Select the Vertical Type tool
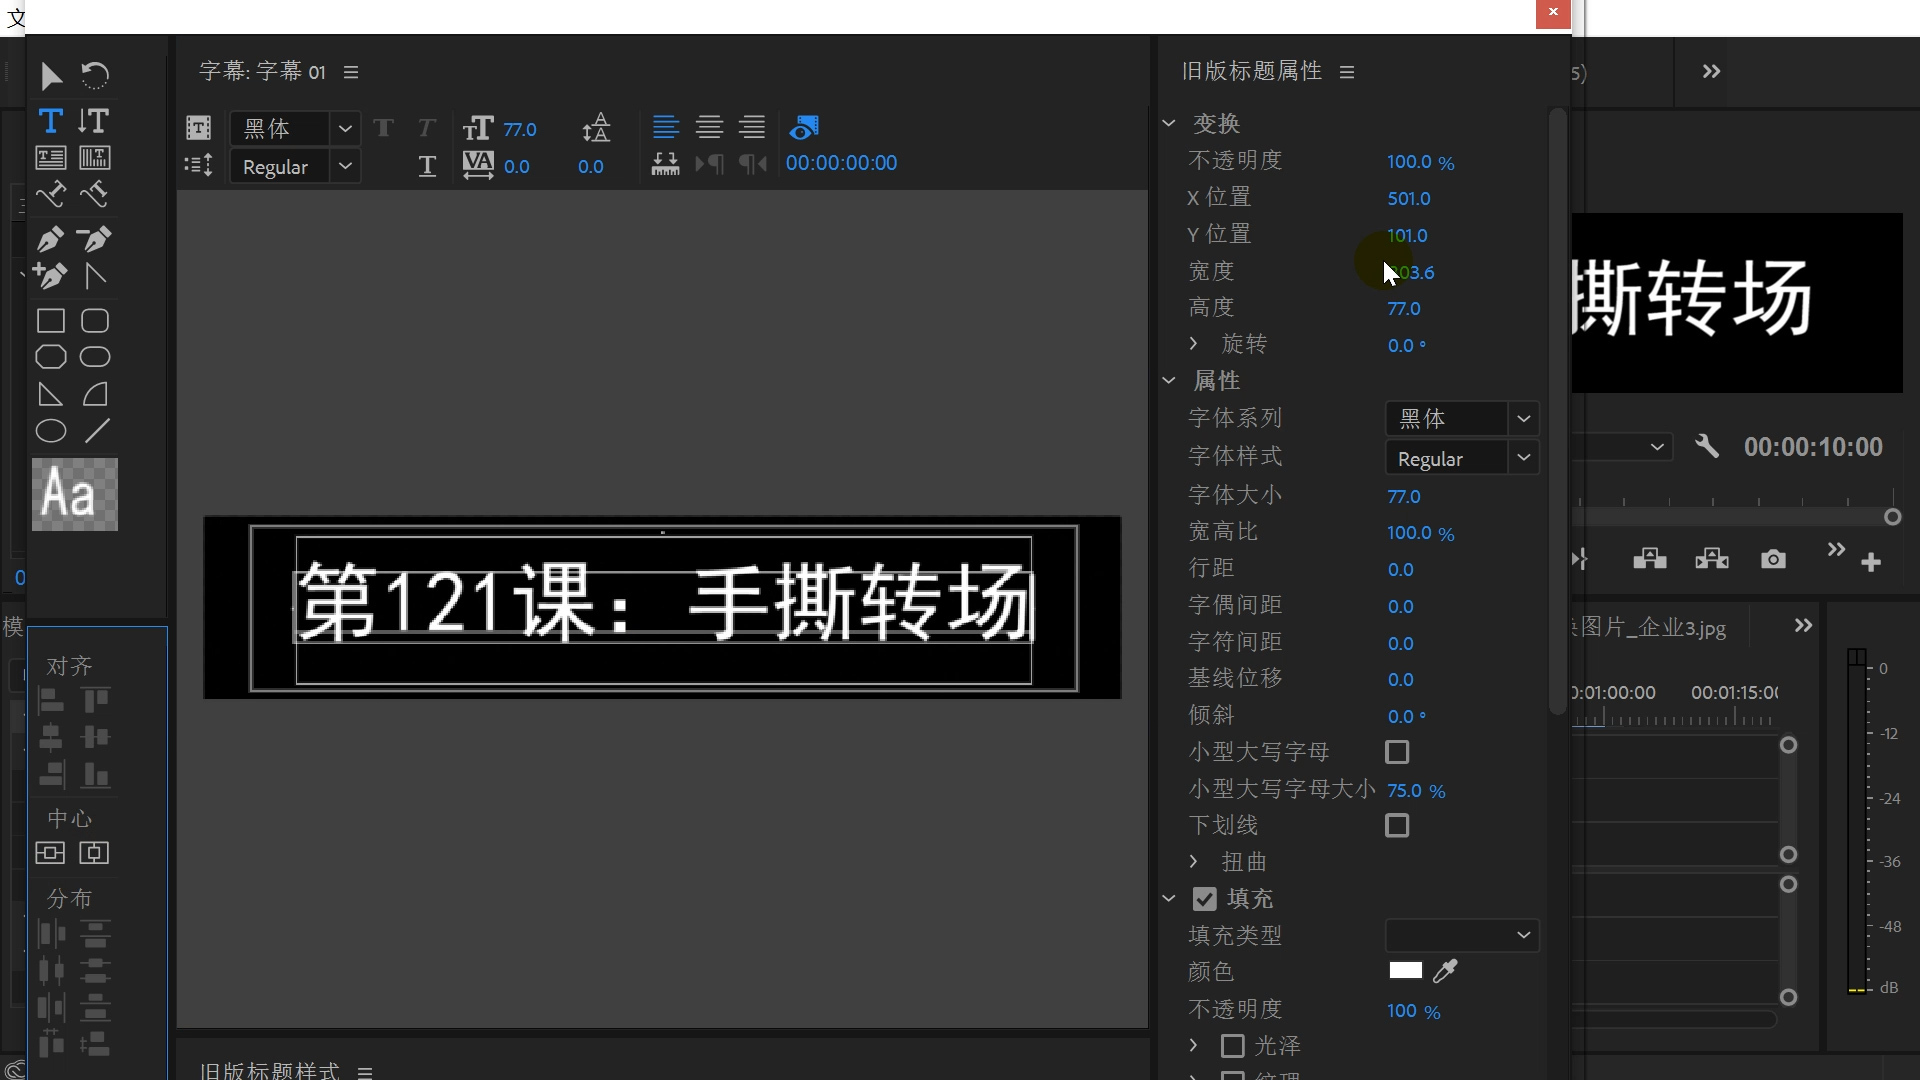The image size is (1920, 1080). tap(95, 121)
